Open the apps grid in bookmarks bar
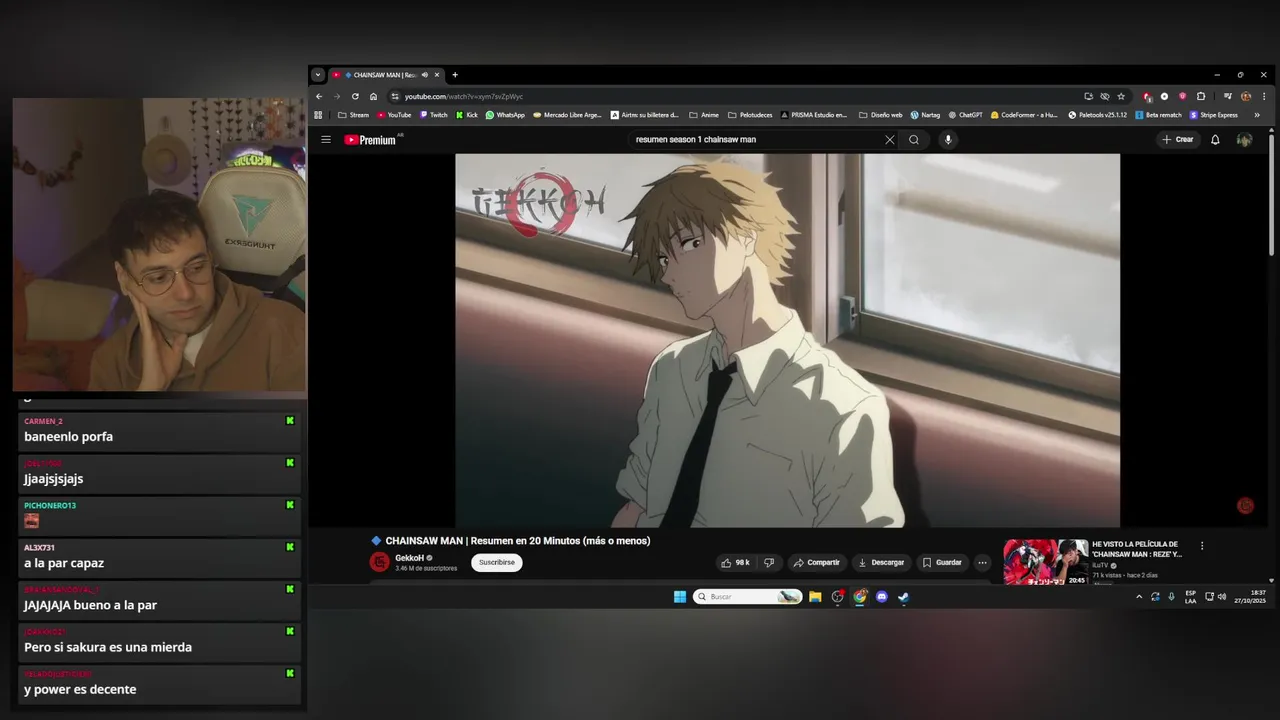1280x720 pixels. click(x=319, y=115)
